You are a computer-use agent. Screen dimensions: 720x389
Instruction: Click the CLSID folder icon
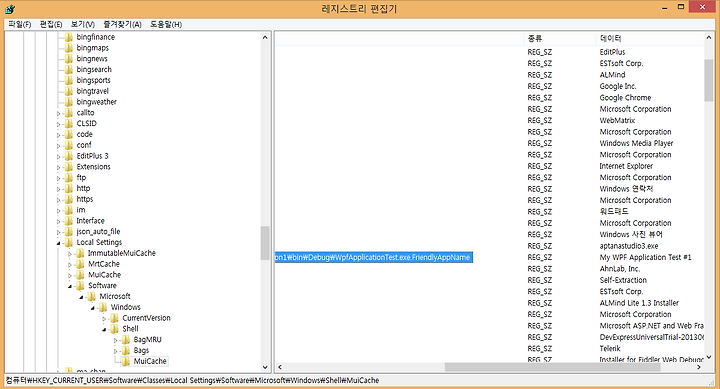tap(69, 124)
